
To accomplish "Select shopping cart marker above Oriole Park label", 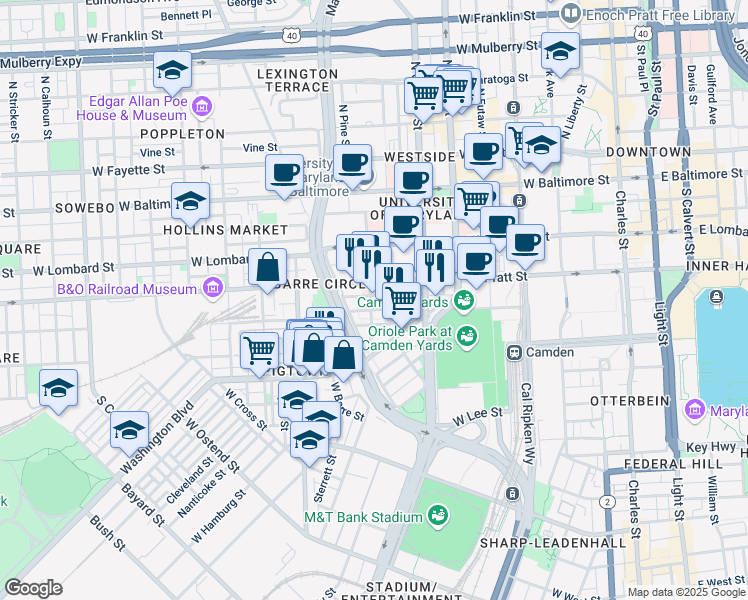I will pyautogui.click(x=402, y=303).
